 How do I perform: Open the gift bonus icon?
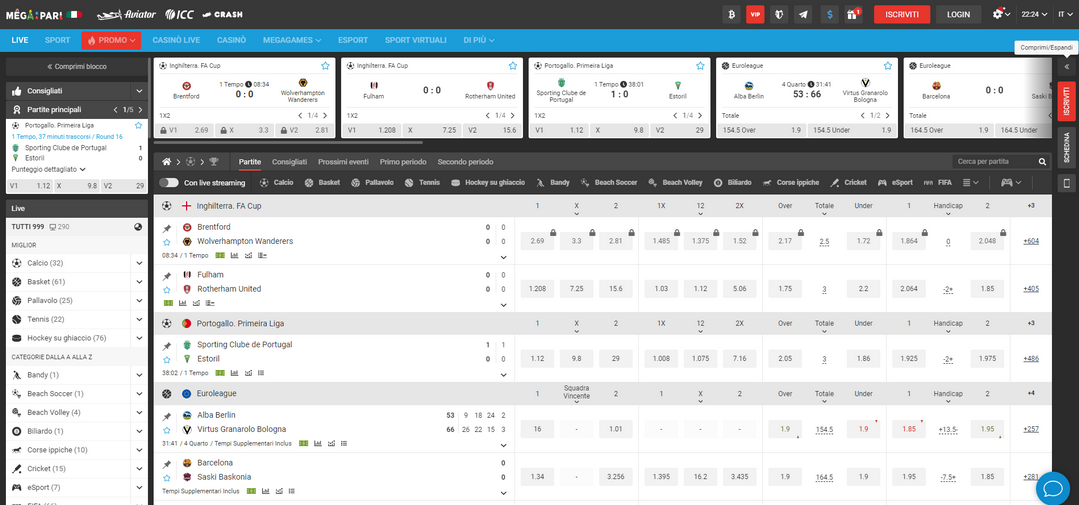[x=854, y=14]
